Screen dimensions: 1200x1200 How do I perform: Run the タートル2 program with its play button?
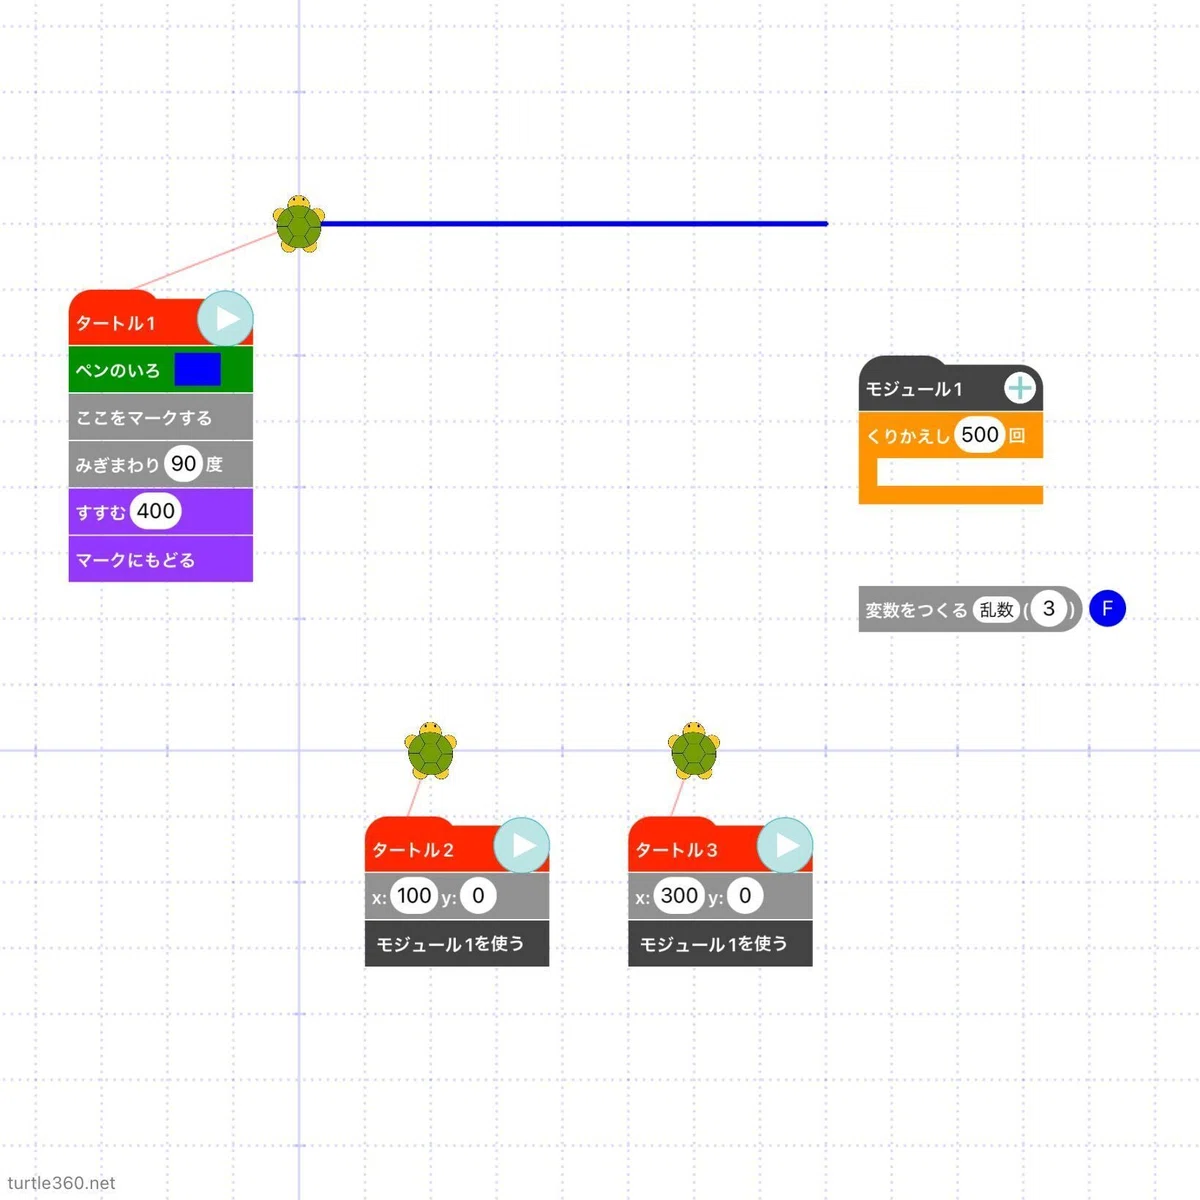pos(522,845)
